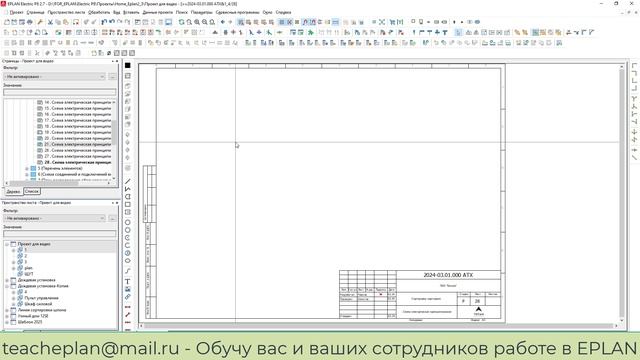This screenshot has height=360, width=640.
Task: Select the ЩУТ sheet space item
Action: coord(29,274)
